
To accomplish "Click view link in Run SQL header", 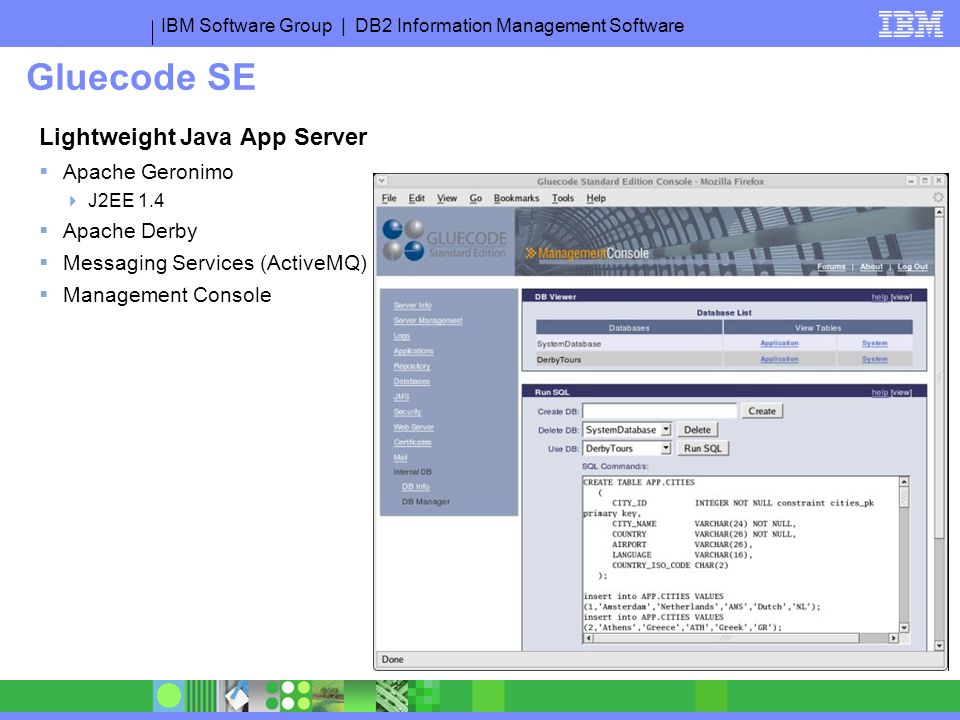I will [x=901, y=392].
